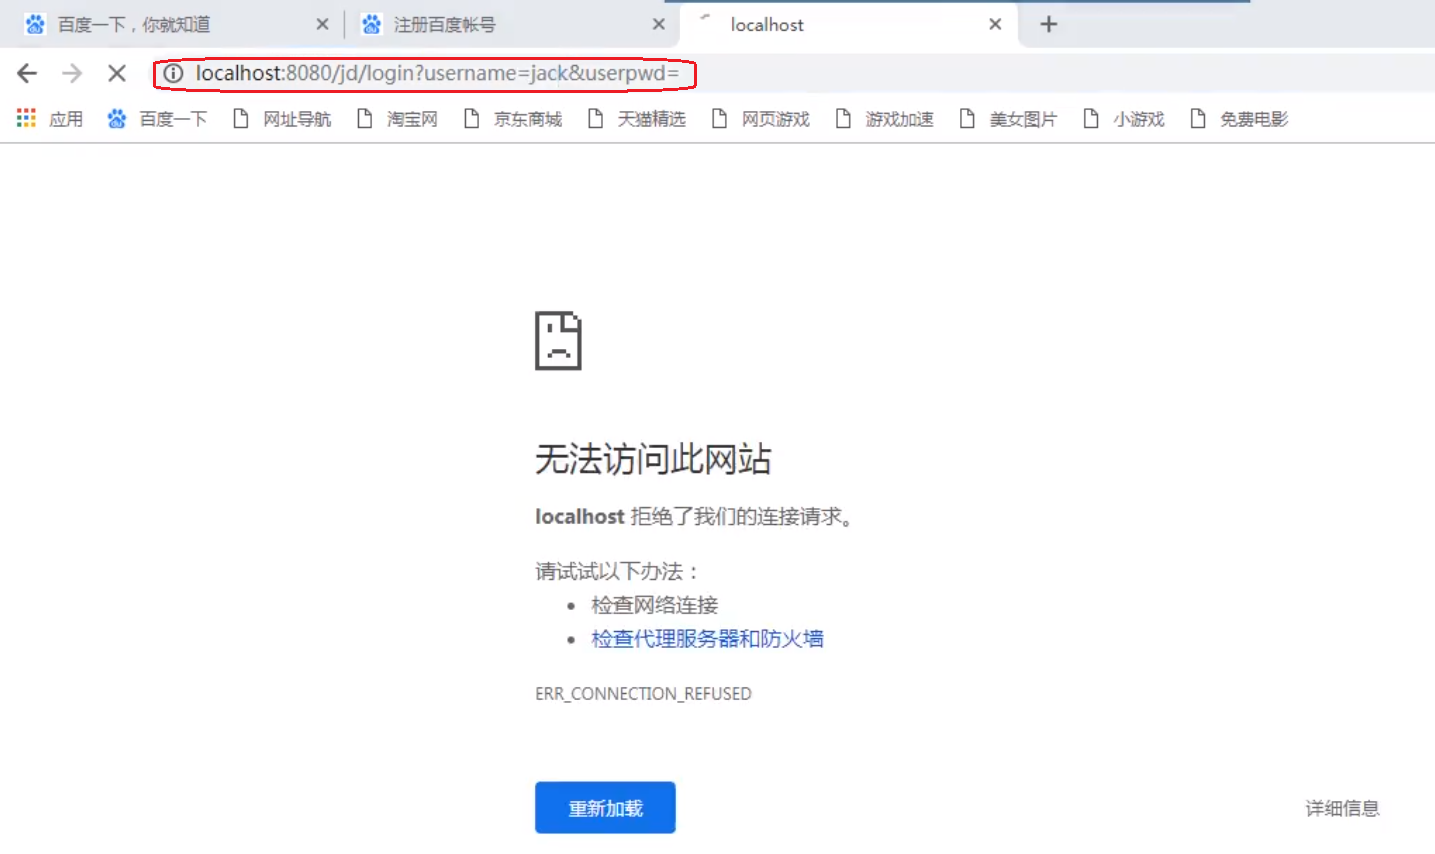Click the 重新加载 reload button
The height and width of the screenshot is (854, 1435).
[x=605, y=807]
